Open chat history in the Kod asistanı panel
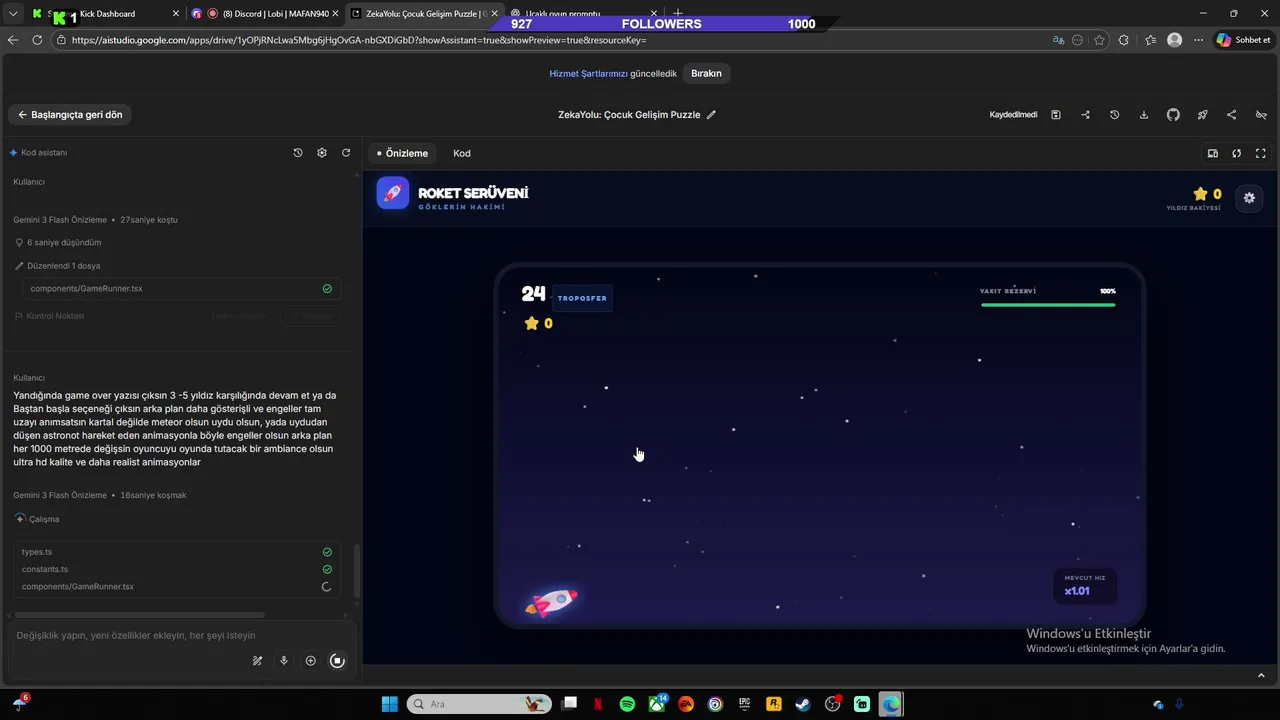This screenshot has width=1280, height=720. [x=298, y=153]
